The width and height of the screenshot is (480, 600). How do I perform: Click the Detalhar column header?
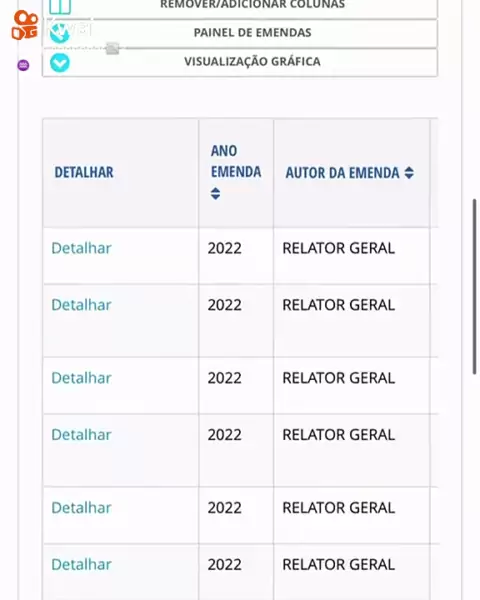84,172
